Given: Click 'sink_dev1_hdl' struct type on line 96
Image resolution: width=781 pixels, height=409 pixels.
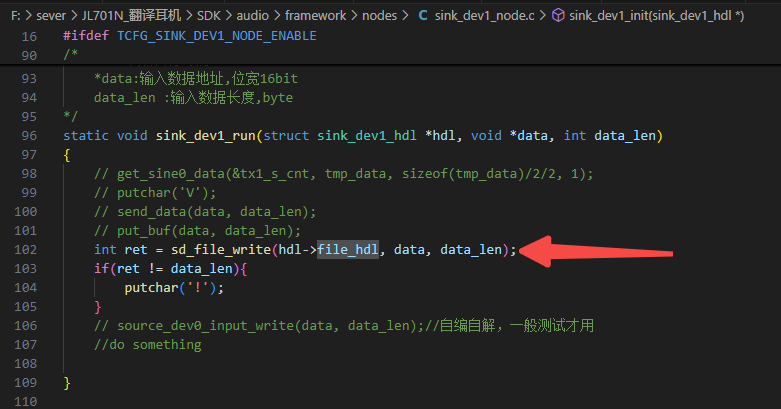Looking at the screenshot, I should 367,136.
